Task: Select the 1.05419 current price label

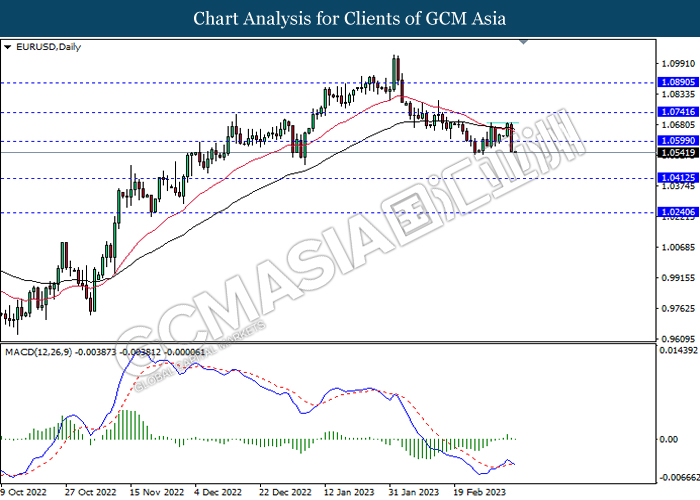Action: [x=678, y=153]
